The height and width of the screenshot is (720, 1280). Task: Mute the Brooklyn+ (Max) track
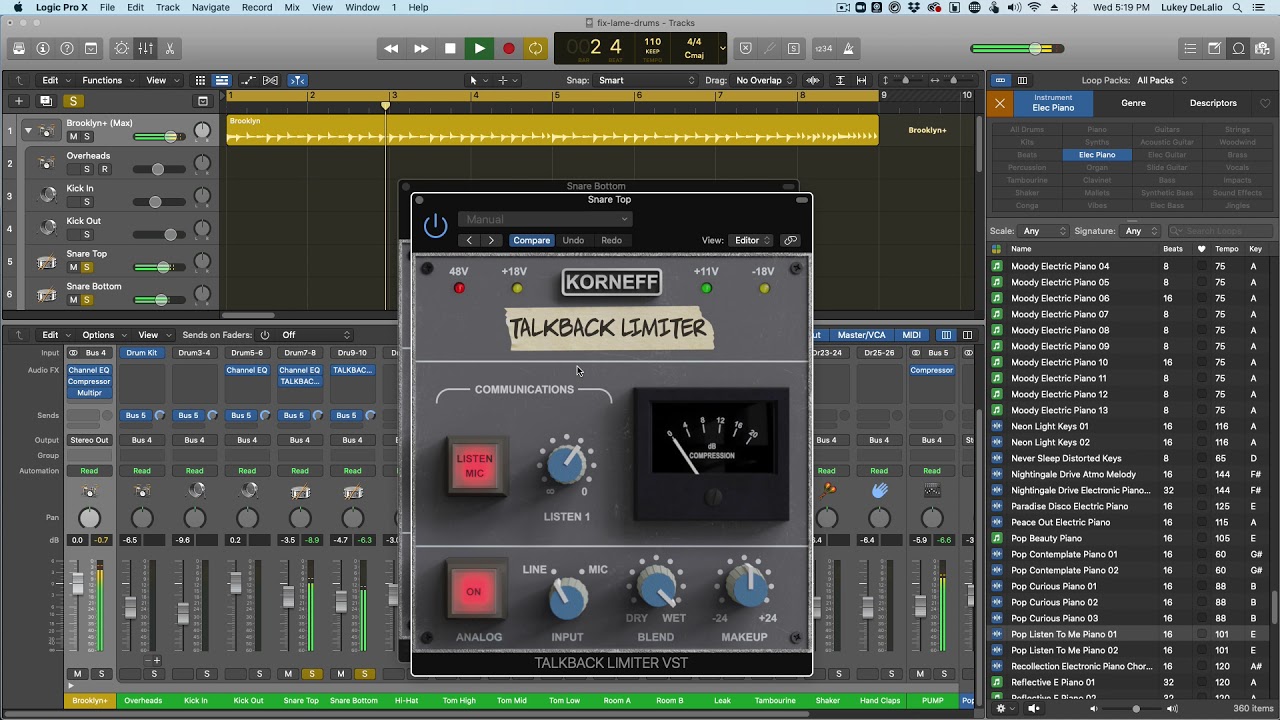coord(73,137)
